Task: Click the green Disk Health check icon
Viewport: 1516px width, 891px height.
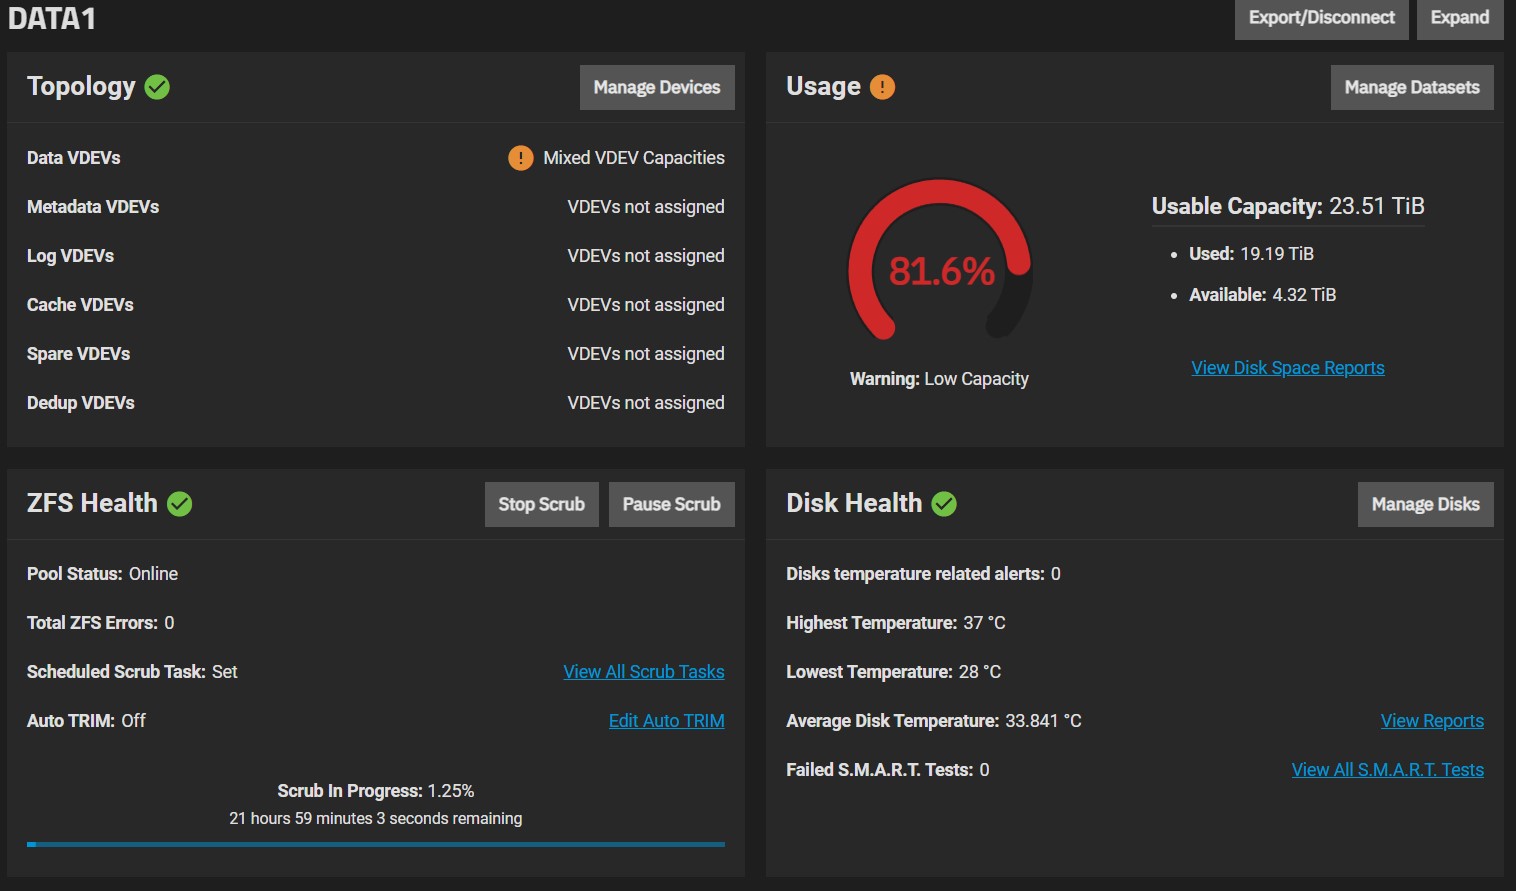Action: pos(944,504)
